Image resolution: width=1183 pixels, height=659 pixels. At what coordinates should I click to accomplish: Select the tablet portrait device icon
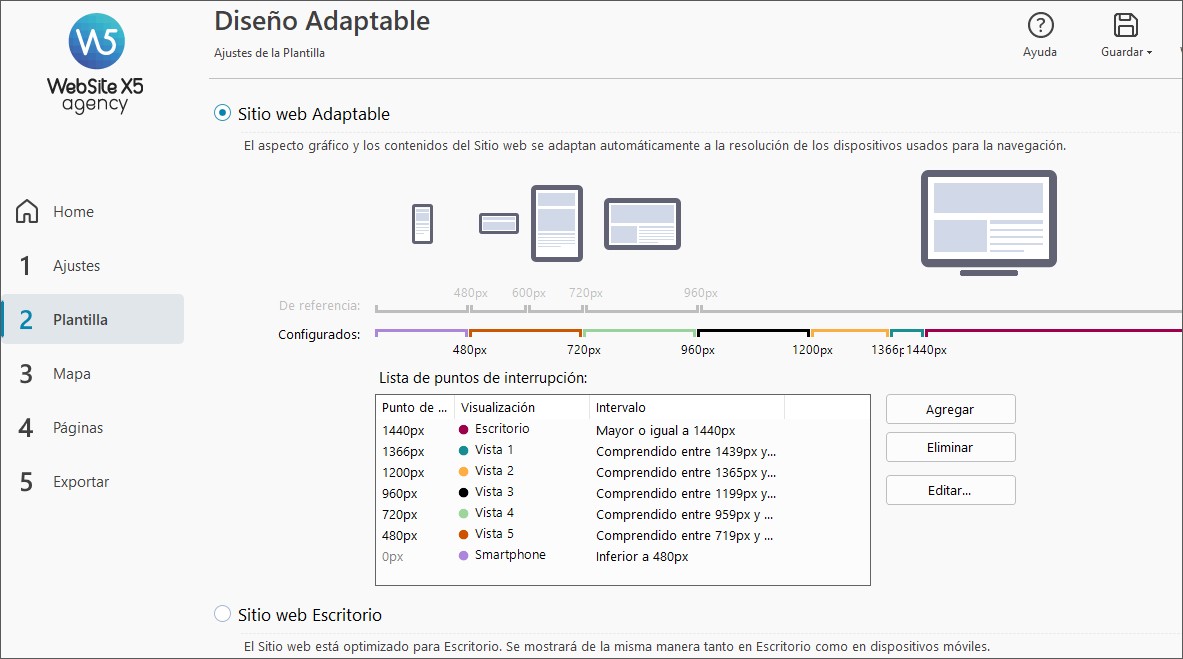[x=556, y=223]
